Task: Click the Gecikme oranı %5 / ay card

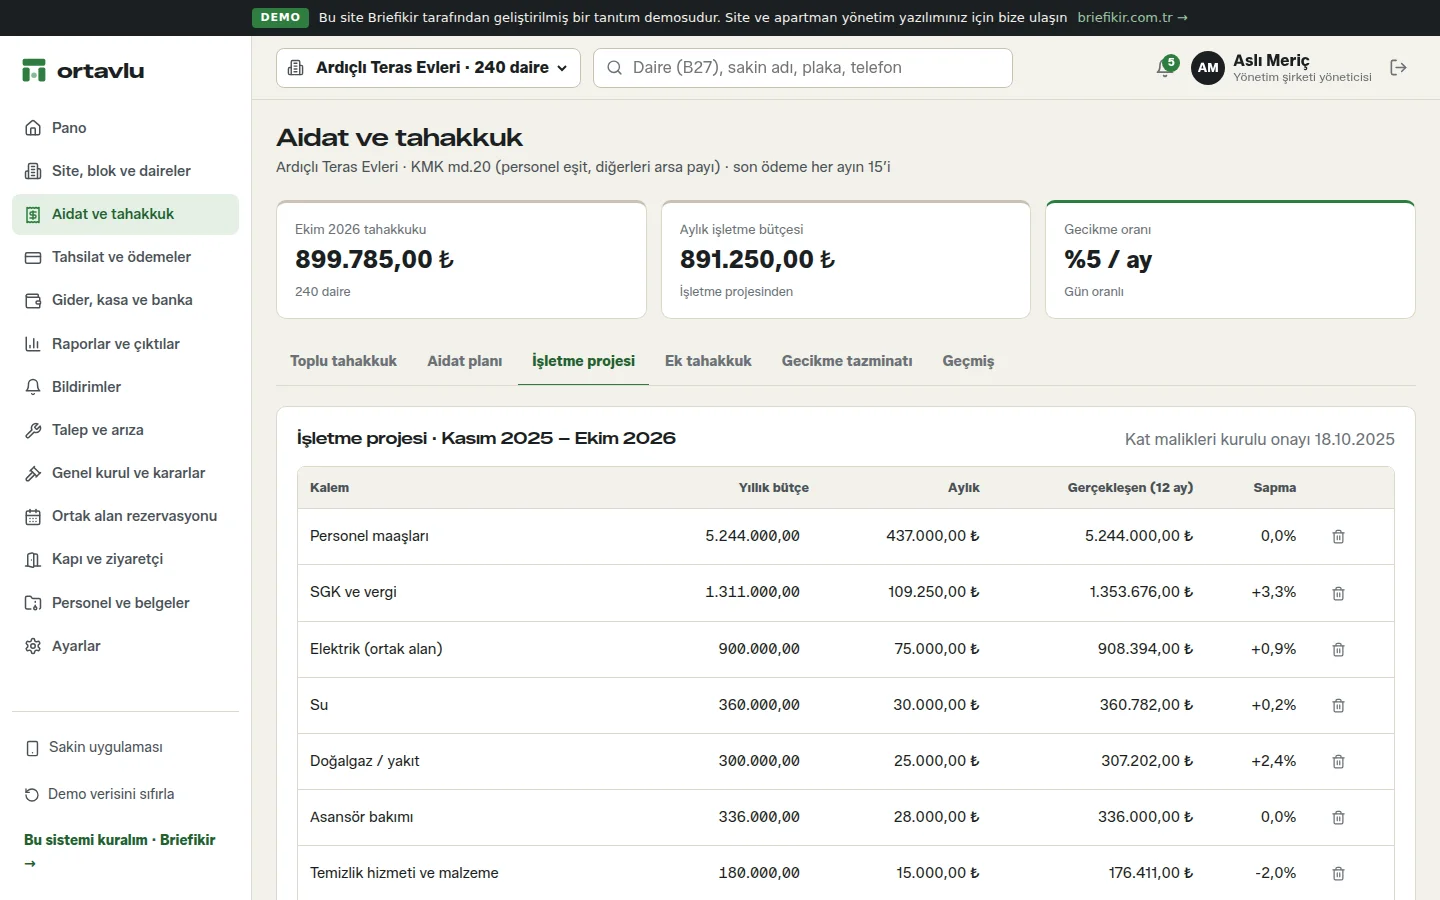Action: pos(1230,260)
